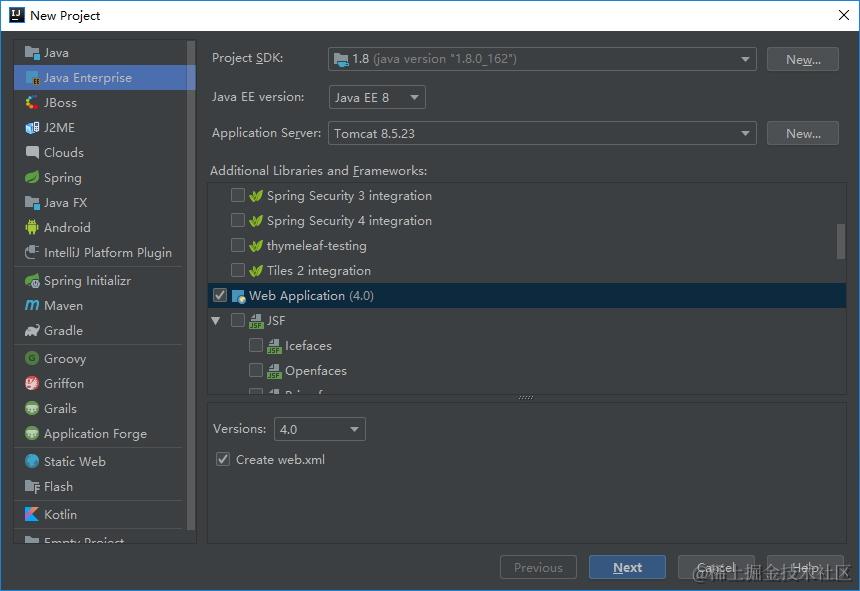Viewport: 860px width, 591px height.
Task: Open the Java EE version dropdown
Action: pyautogui.click(x=377, y=98)
